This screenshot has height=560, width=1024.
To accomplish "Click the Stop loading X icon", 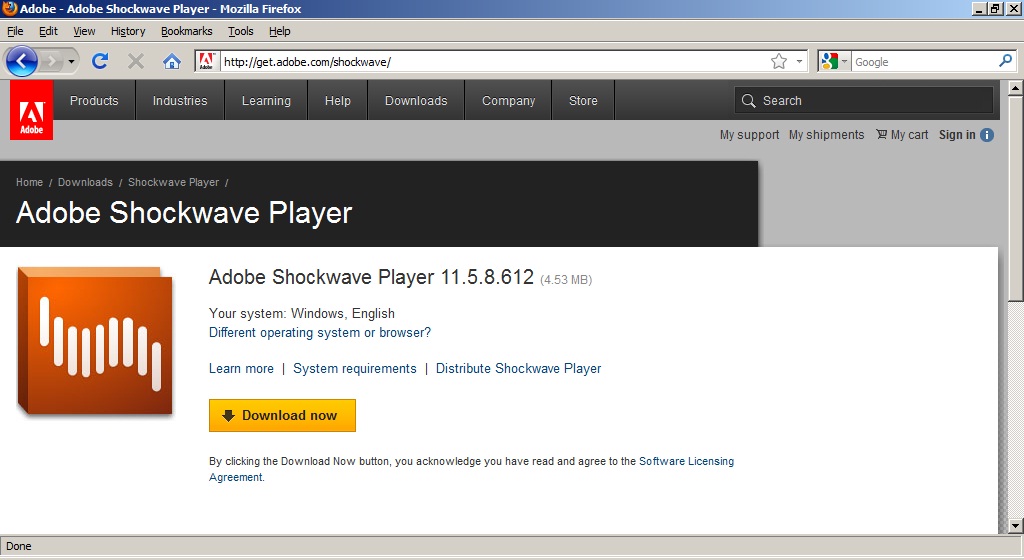I will pos(136,61).
